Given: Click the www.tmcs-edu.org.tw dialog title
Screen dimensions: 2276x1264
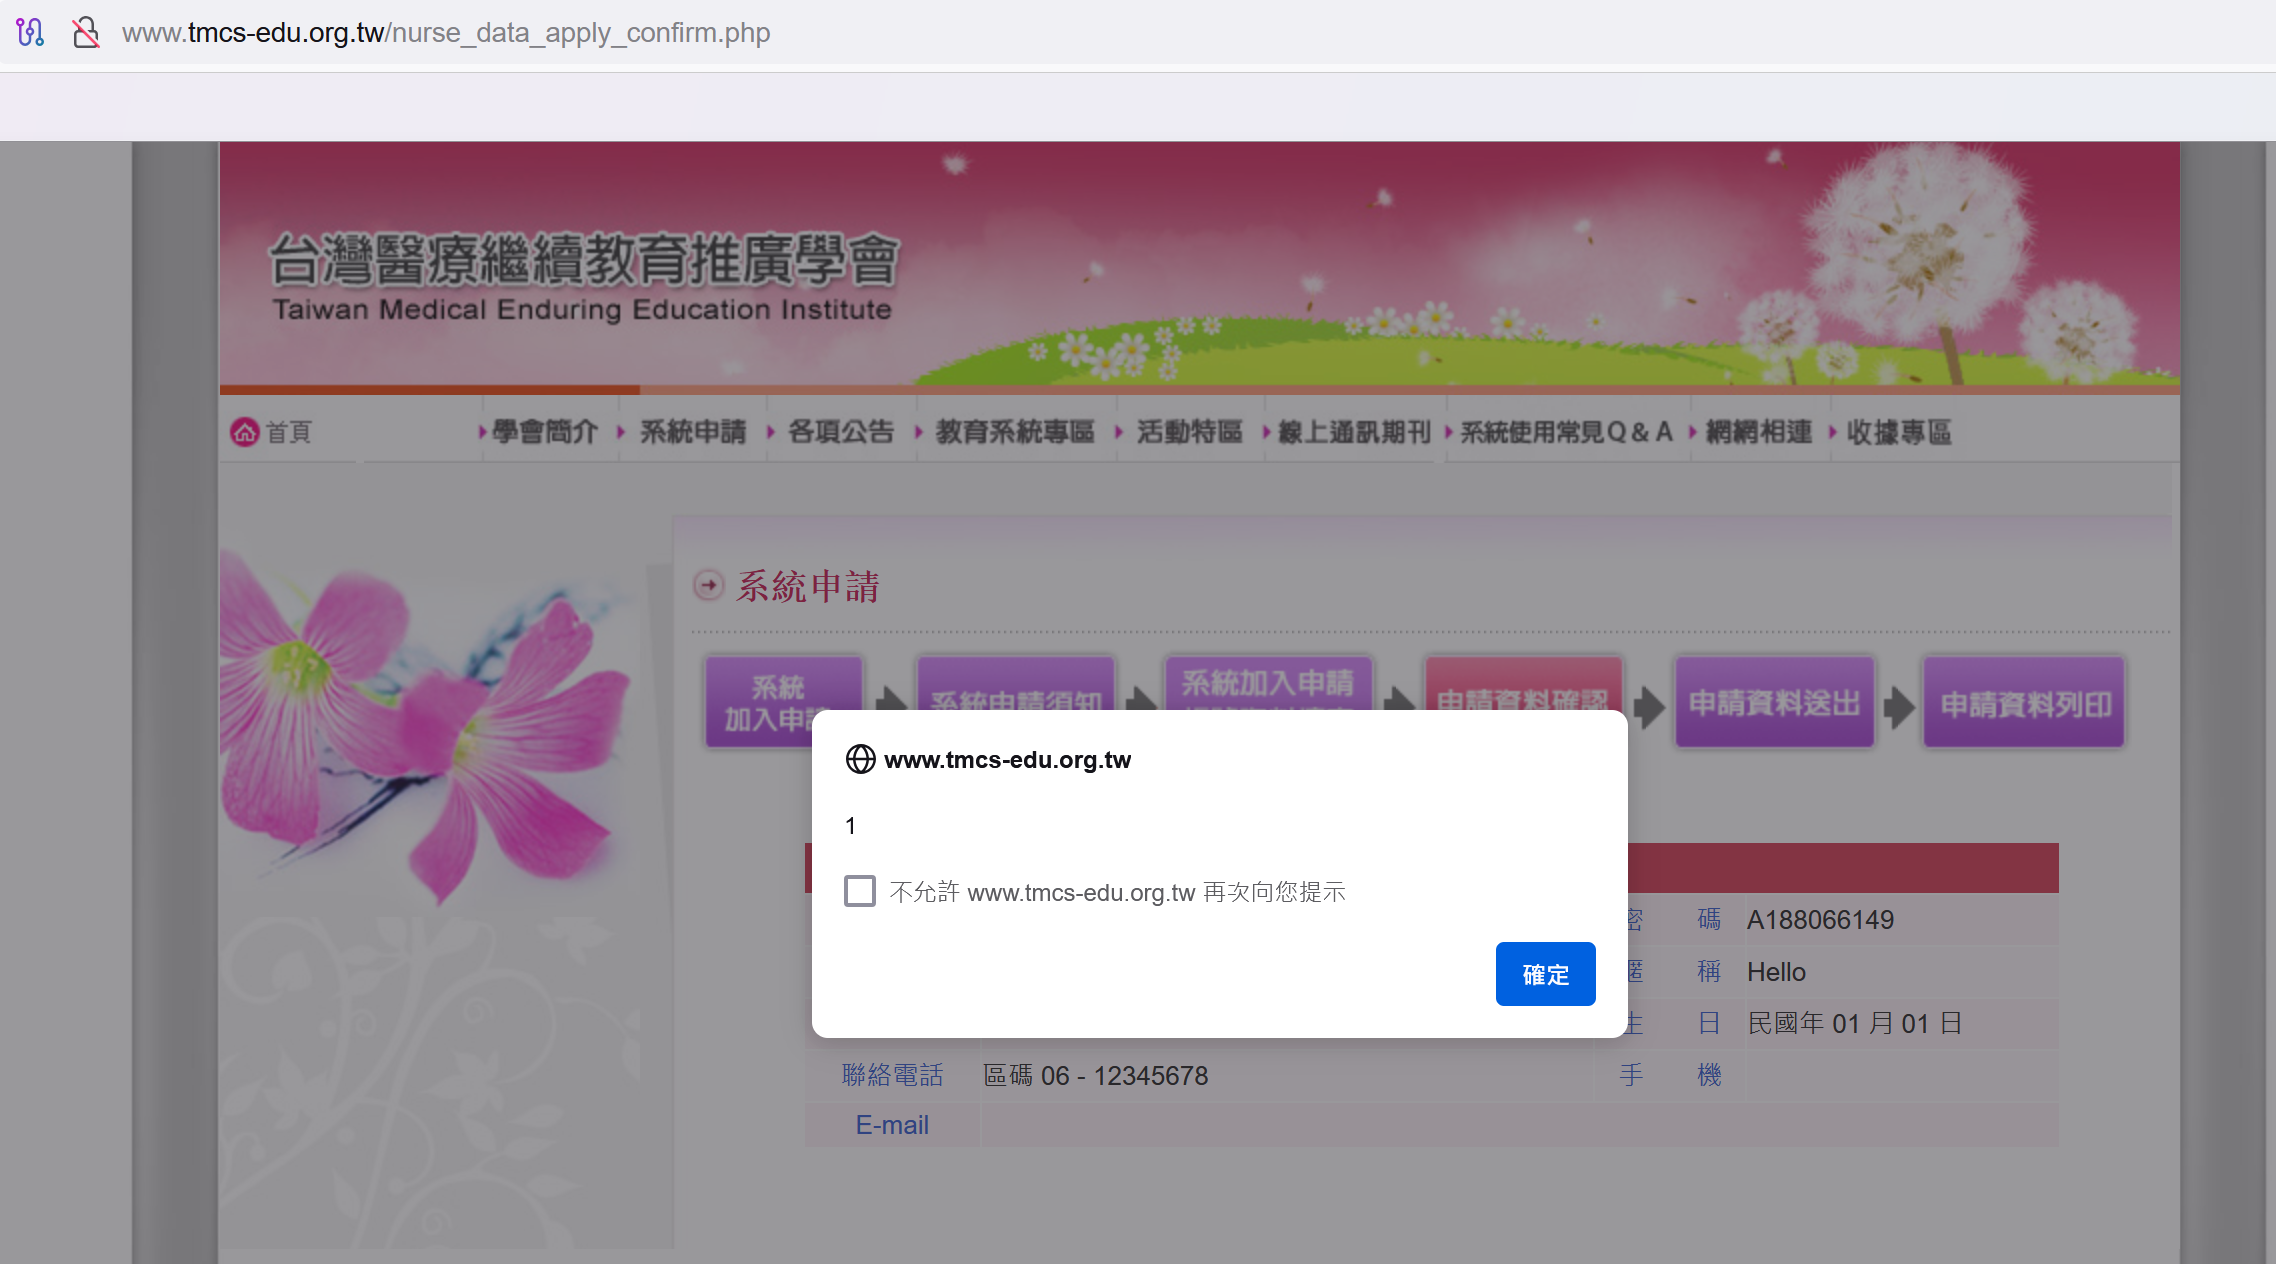Looking at the screenshot, I should (x=1007, y=759).
